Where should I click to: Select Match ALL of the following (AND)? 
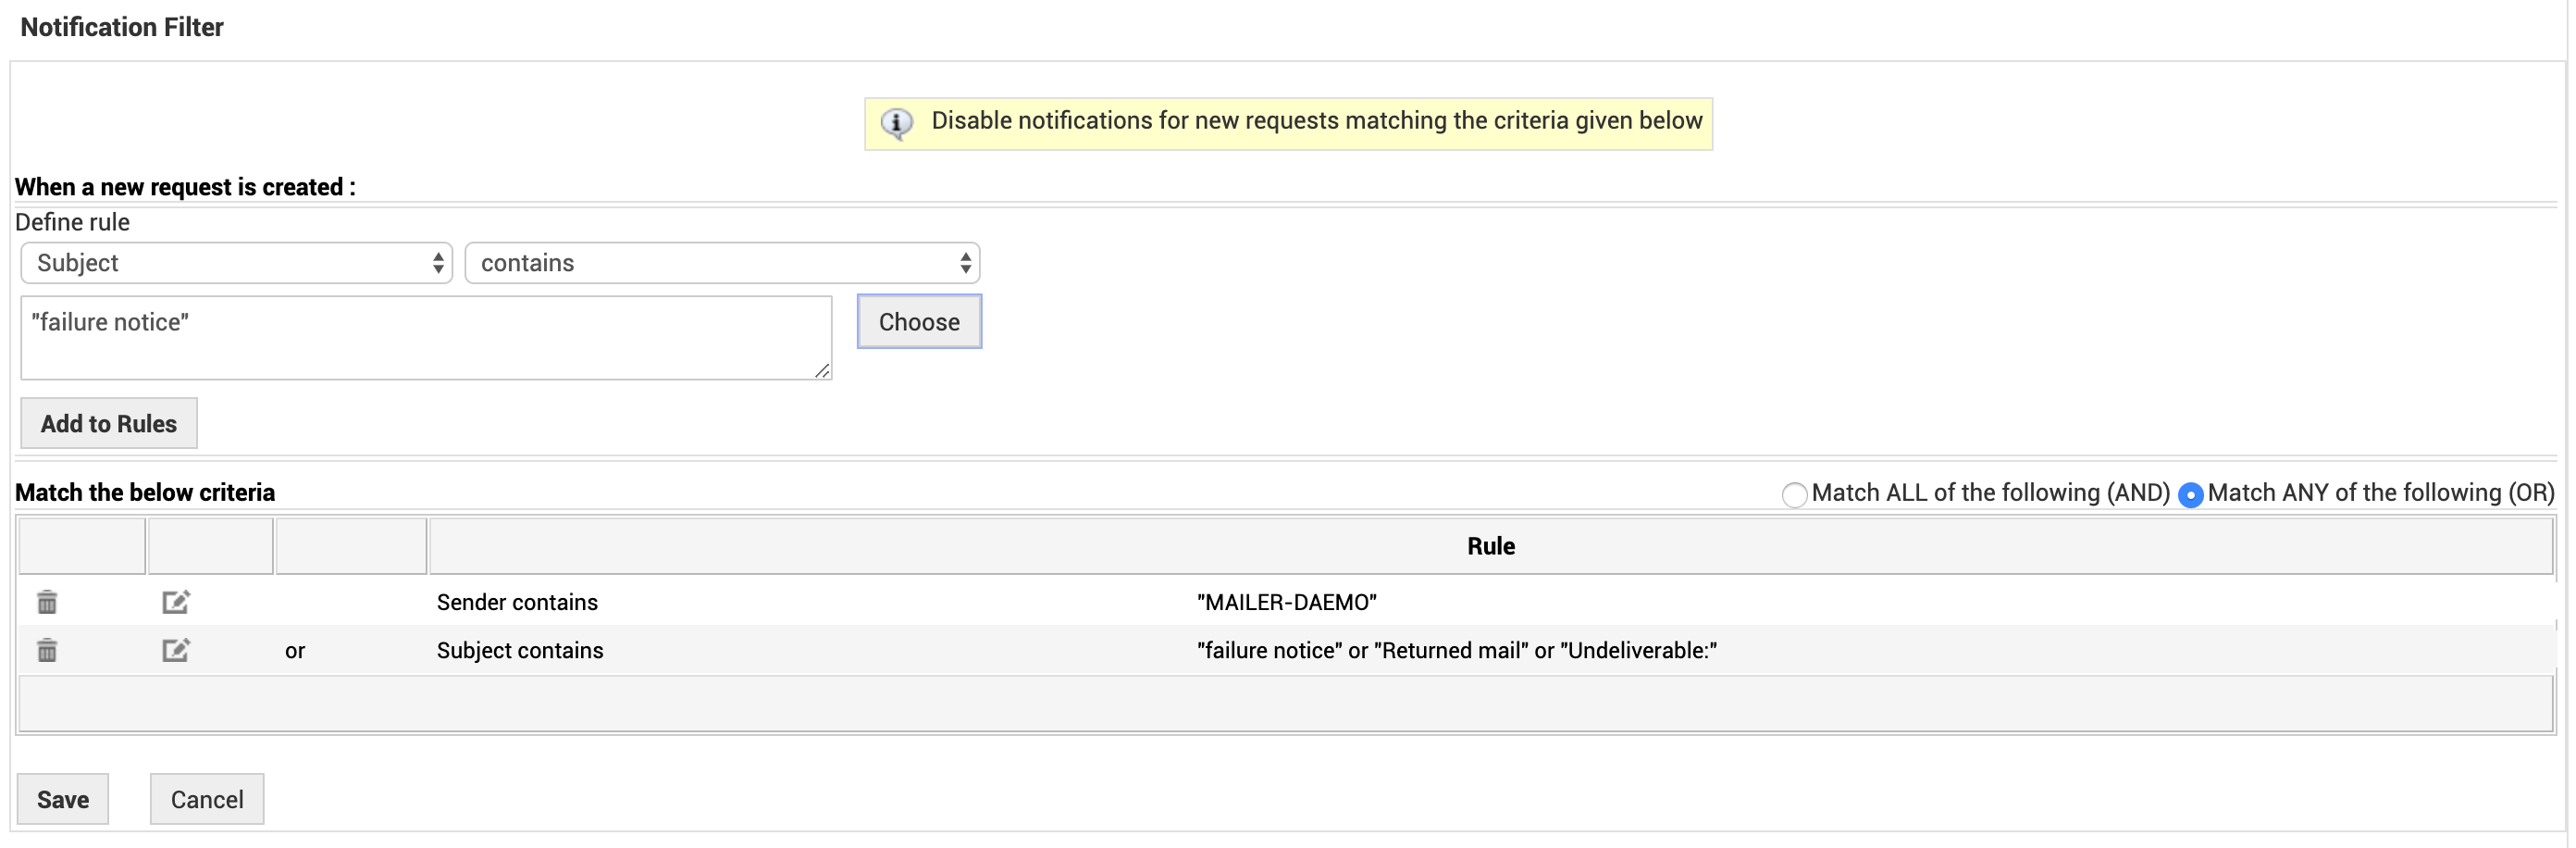(x=1794, y=494)
